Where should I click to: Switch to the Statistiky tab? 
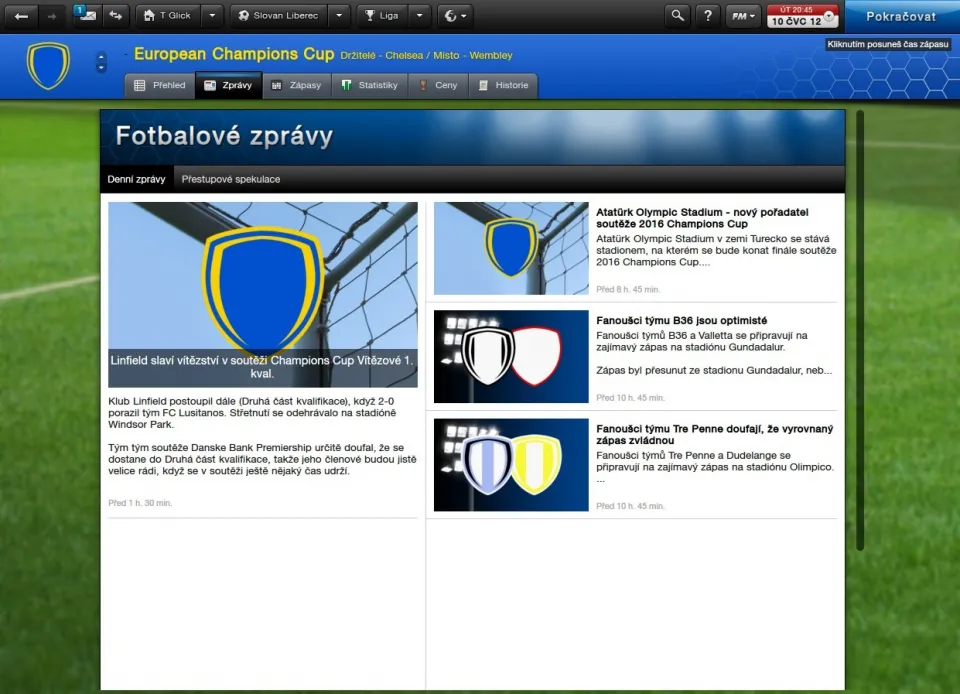[x=370, y=86]
